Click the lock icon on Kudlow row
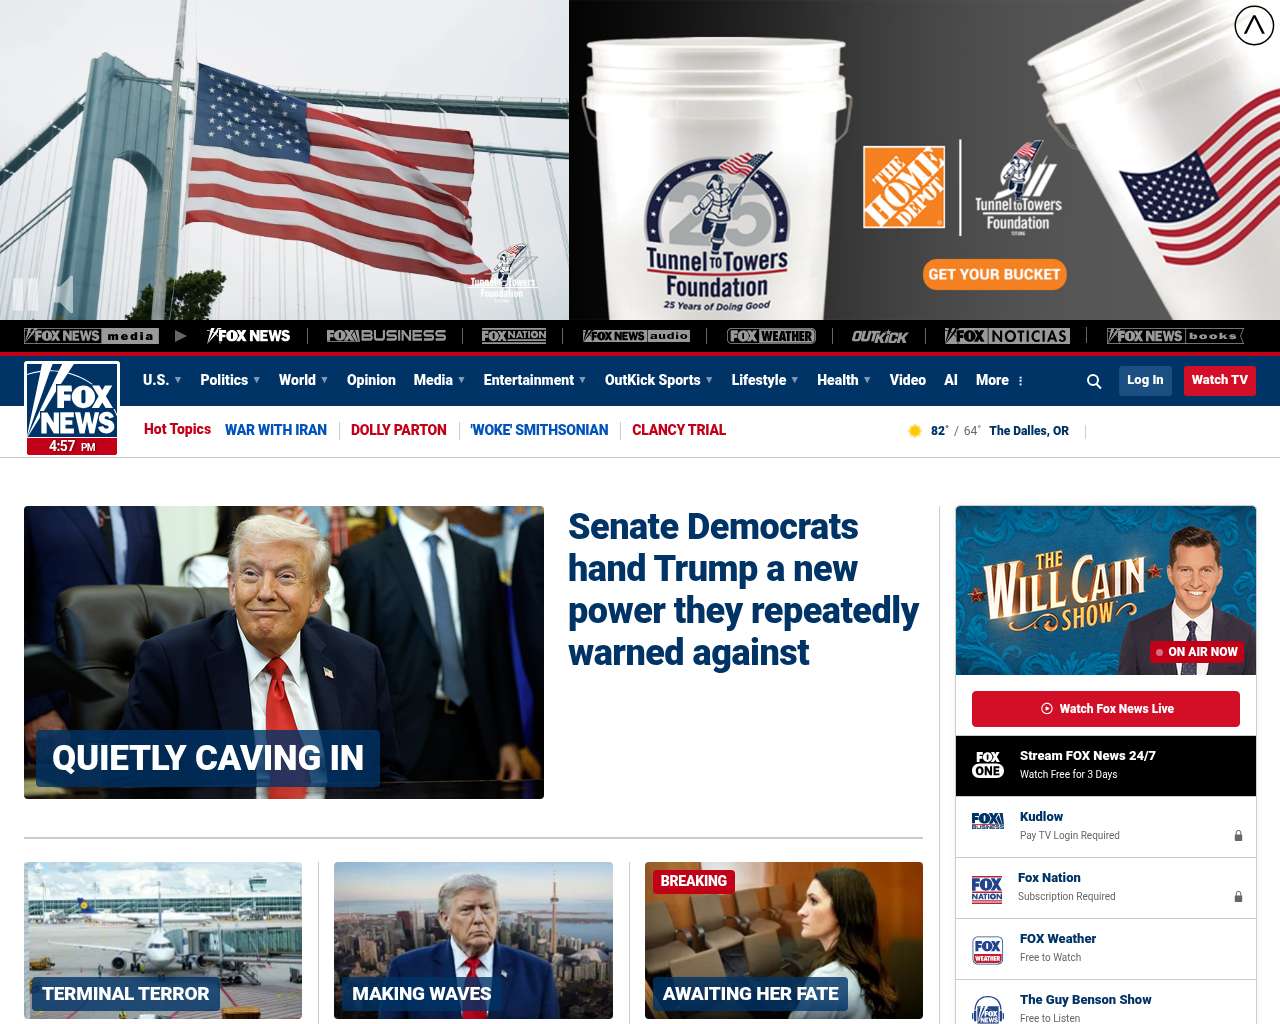 pos(1238,836)
